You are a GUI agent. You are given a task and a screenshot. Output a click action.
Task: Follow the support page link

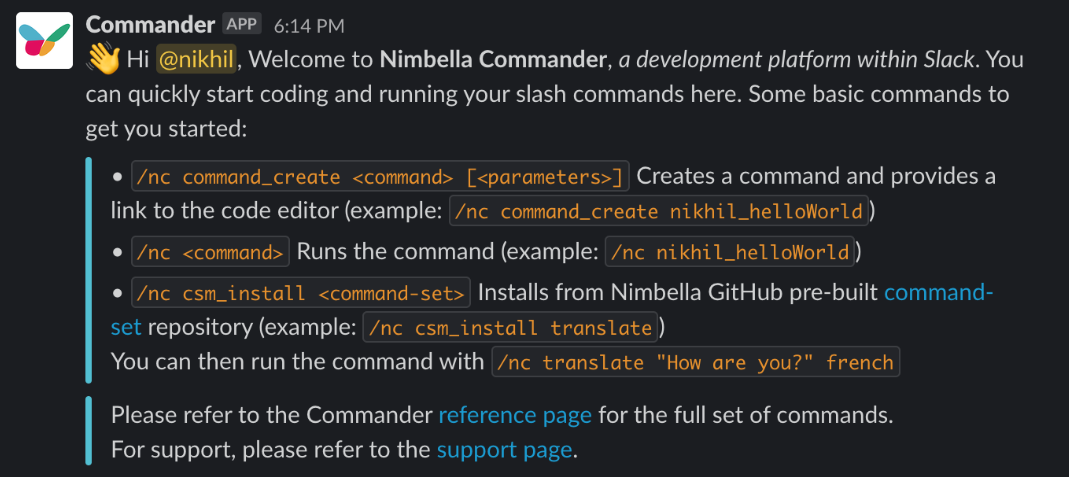[x=504, y=450]
